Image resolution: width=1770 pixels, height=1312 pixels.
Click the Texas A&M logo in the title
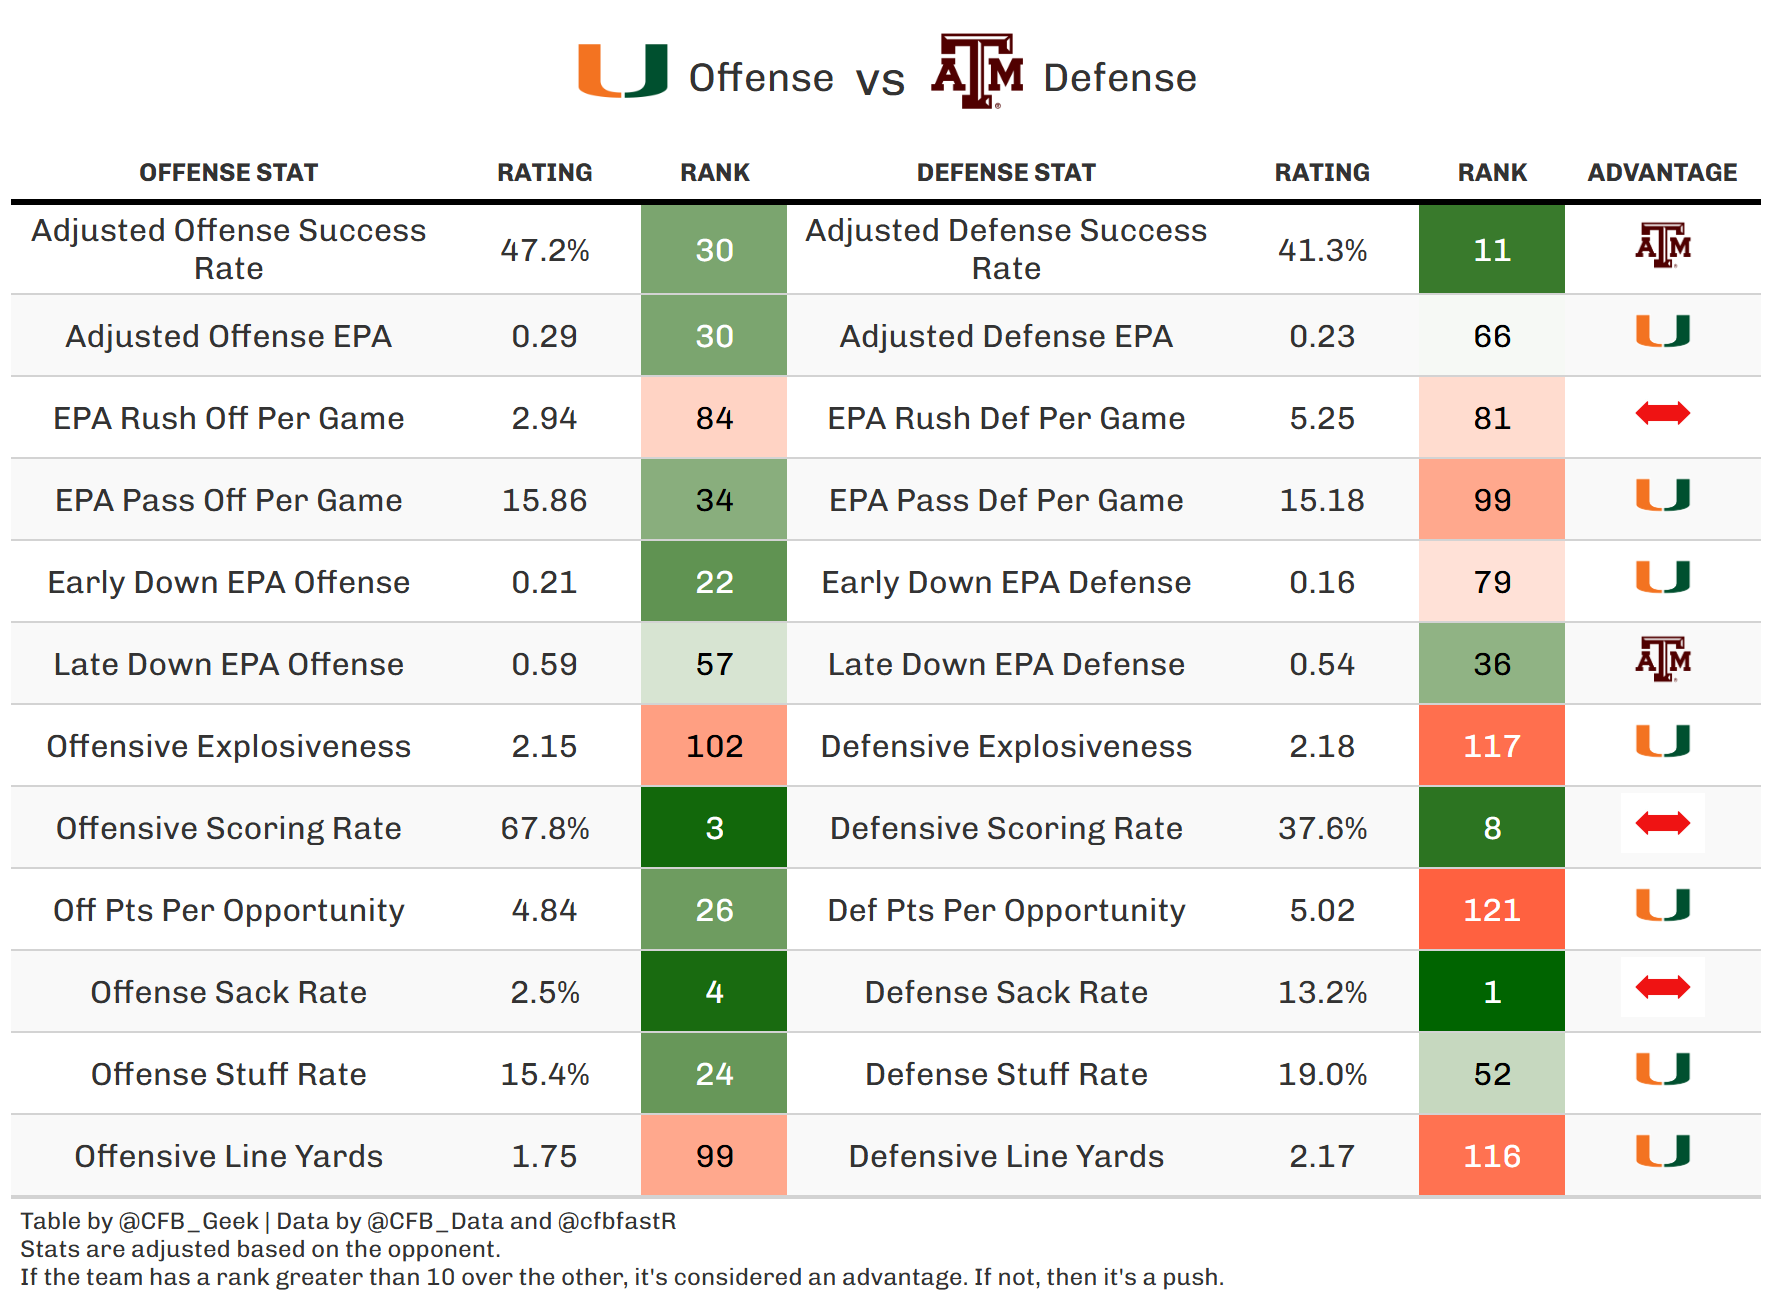[x=977, y=71]
